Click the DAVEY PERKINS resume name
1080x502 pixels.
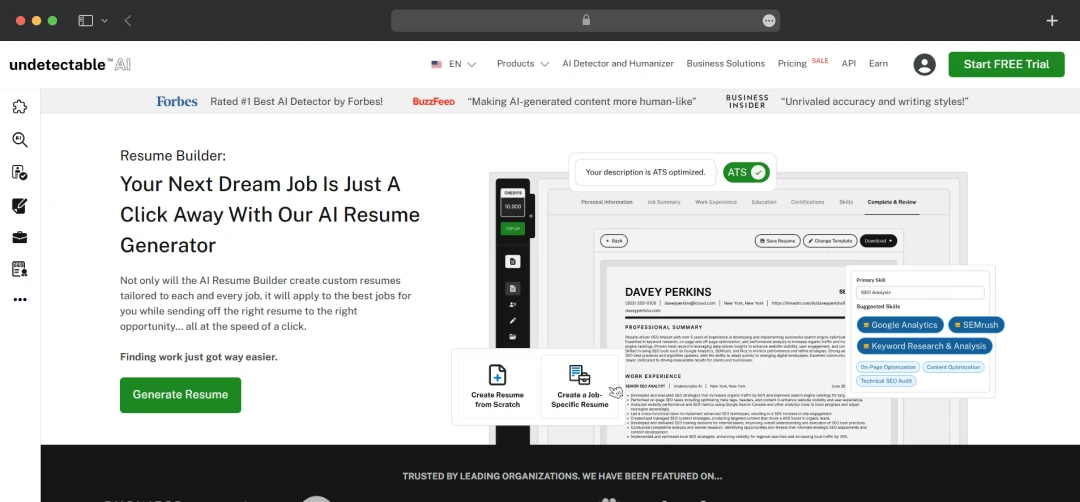668,292
